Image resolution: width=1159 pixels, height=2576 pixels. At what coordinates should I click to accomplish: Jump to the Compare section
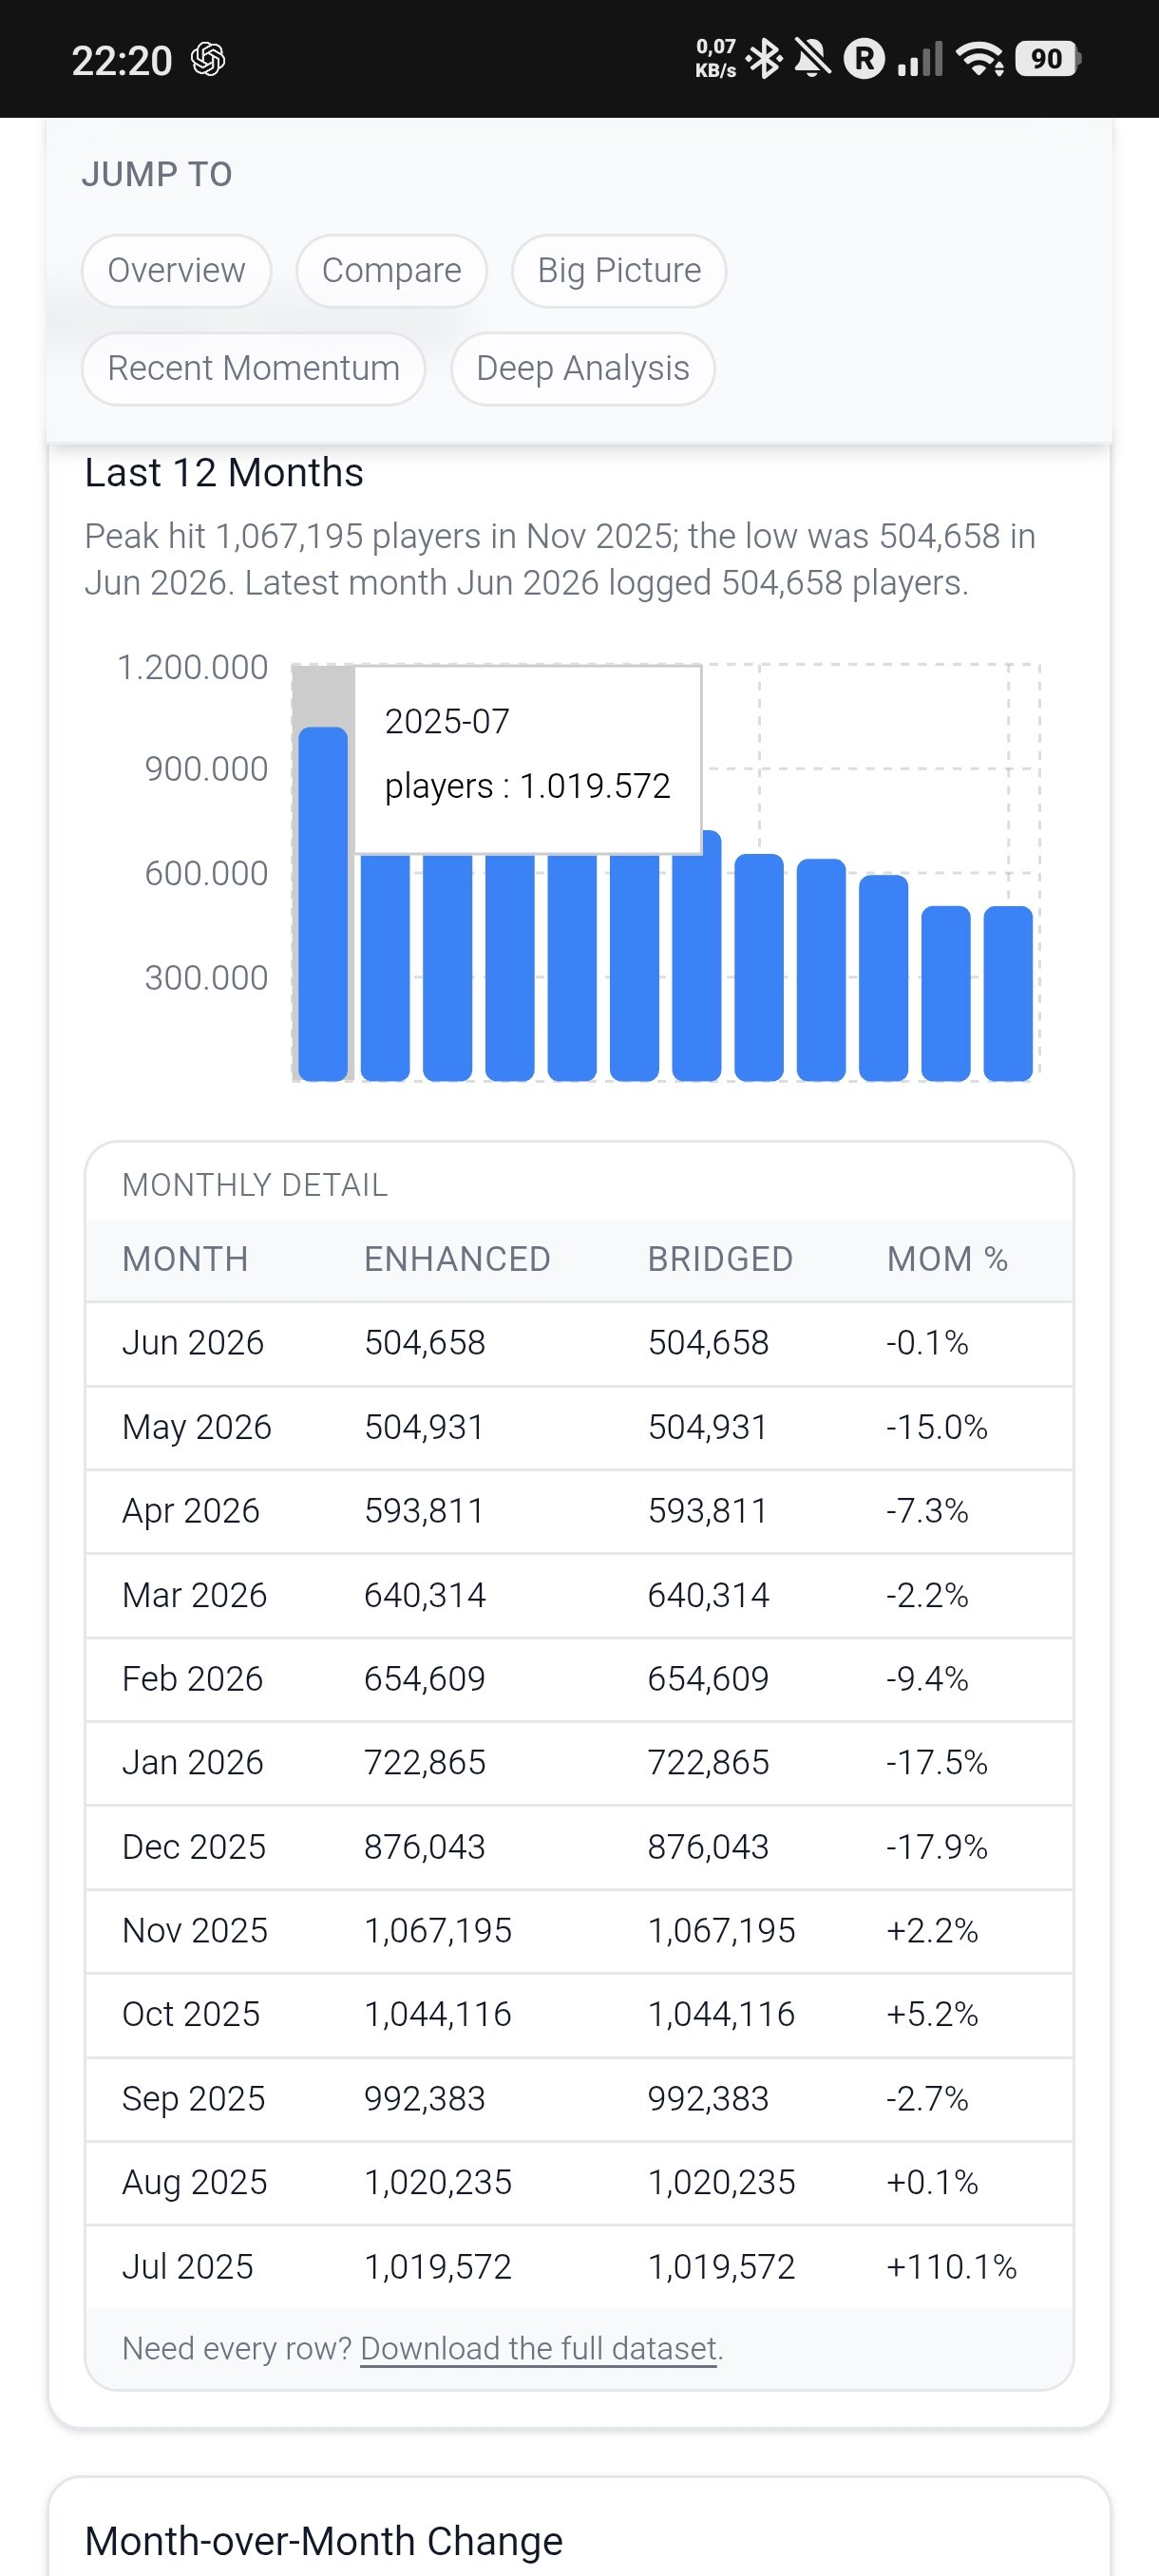391,271
